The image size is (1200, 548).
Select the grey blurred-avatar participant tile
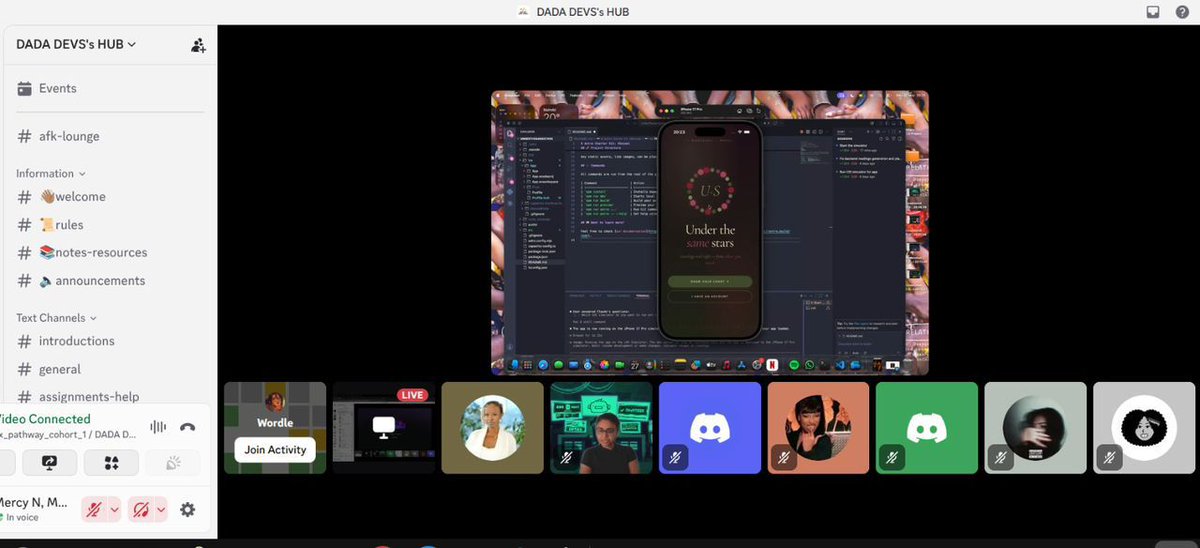coord(1035,428)
